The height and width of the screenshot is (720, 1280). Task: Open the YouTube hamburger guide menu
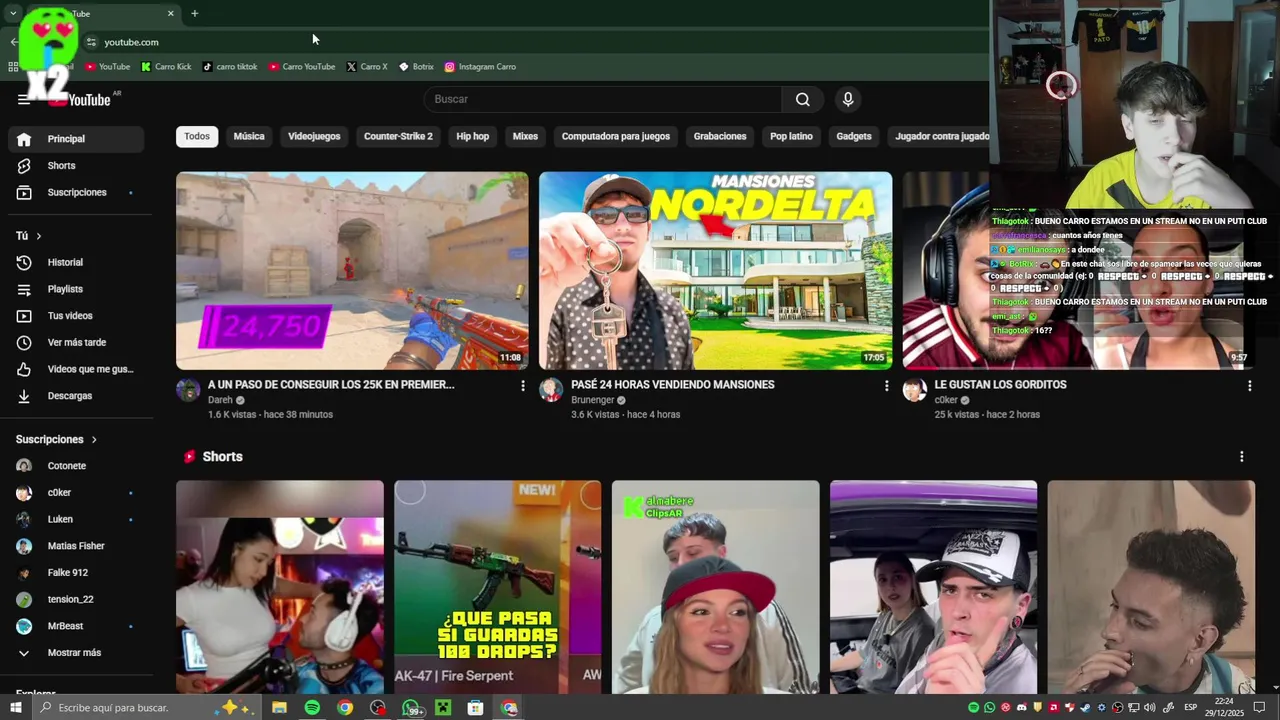pos(24,99)
